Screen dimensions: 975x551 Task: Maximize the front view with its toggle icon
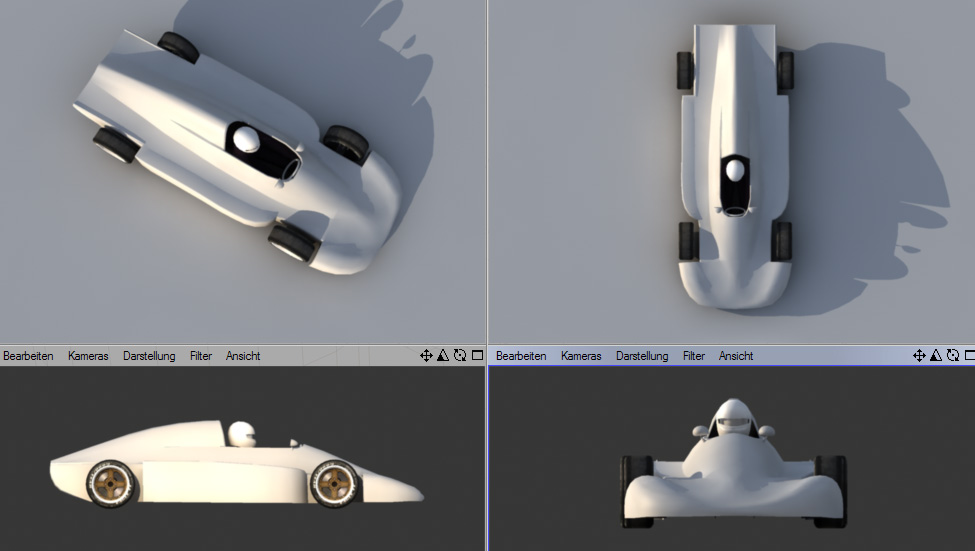click(969, 356)
